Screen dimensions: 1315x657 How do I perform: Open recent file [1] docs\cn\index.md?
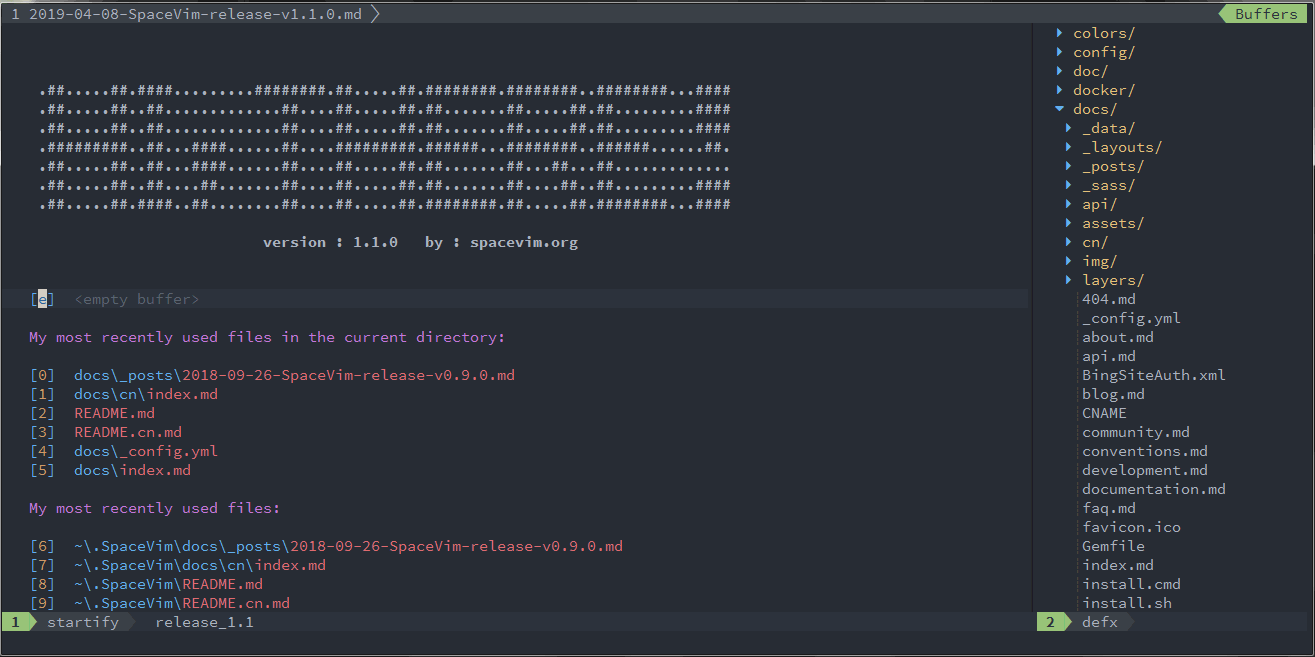click(123, 394)
